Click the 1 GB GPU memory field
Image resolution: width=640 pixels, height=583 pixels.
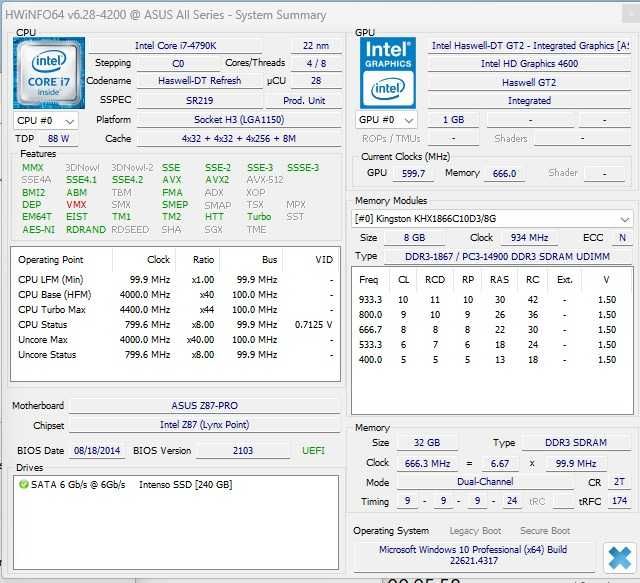pyautogui.click(x=453, y=120)
